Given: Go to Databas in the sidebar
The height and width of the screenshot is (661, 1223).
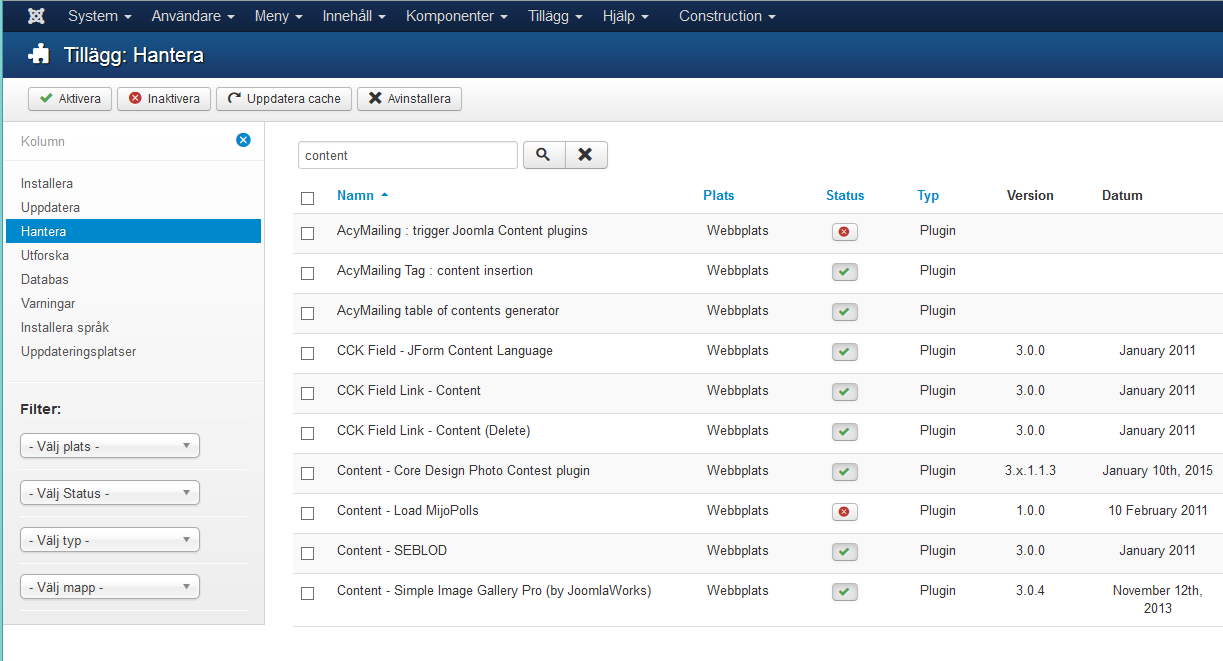Looking at the screenshot, I should [45, 280].
